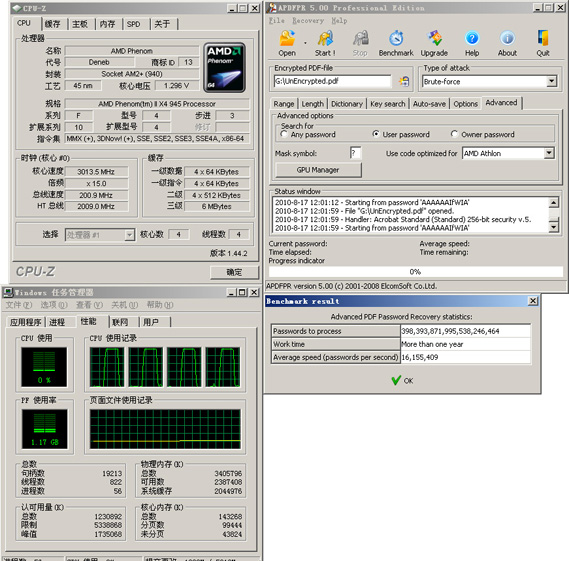Image resolution: width=569 pixels, height=561 pixels.
Task: Select the CPU tab in CPU-Z
Action: [24, 23]
